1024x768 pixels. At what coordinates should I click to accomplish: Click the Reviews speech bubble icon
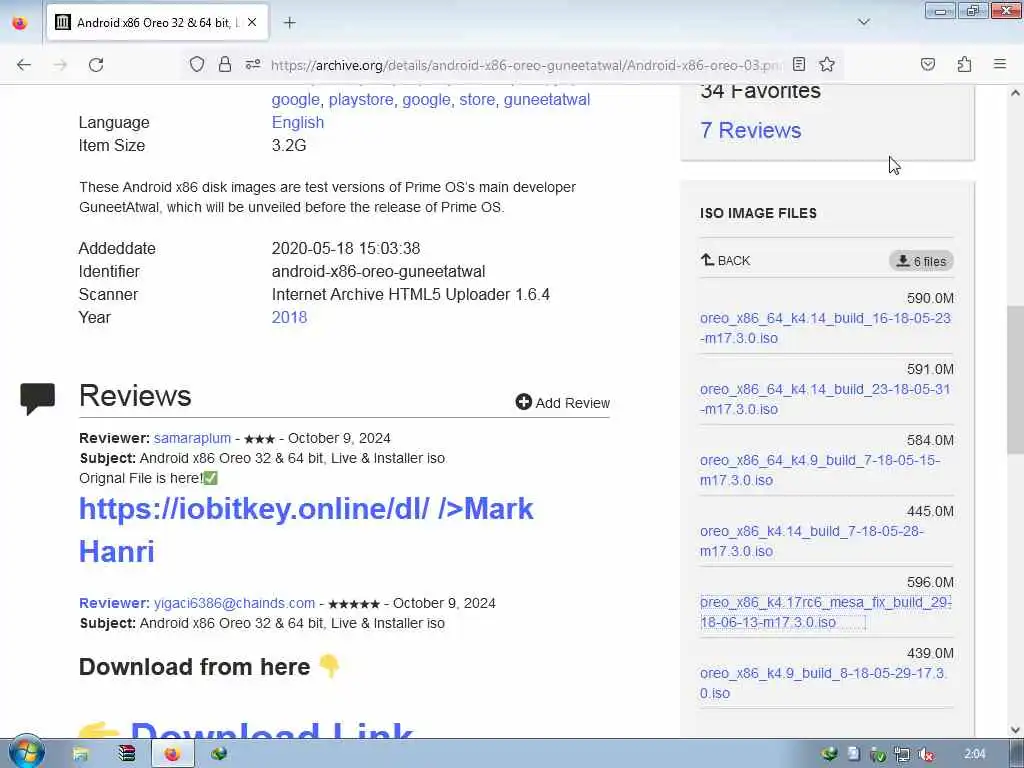[37, 398]
